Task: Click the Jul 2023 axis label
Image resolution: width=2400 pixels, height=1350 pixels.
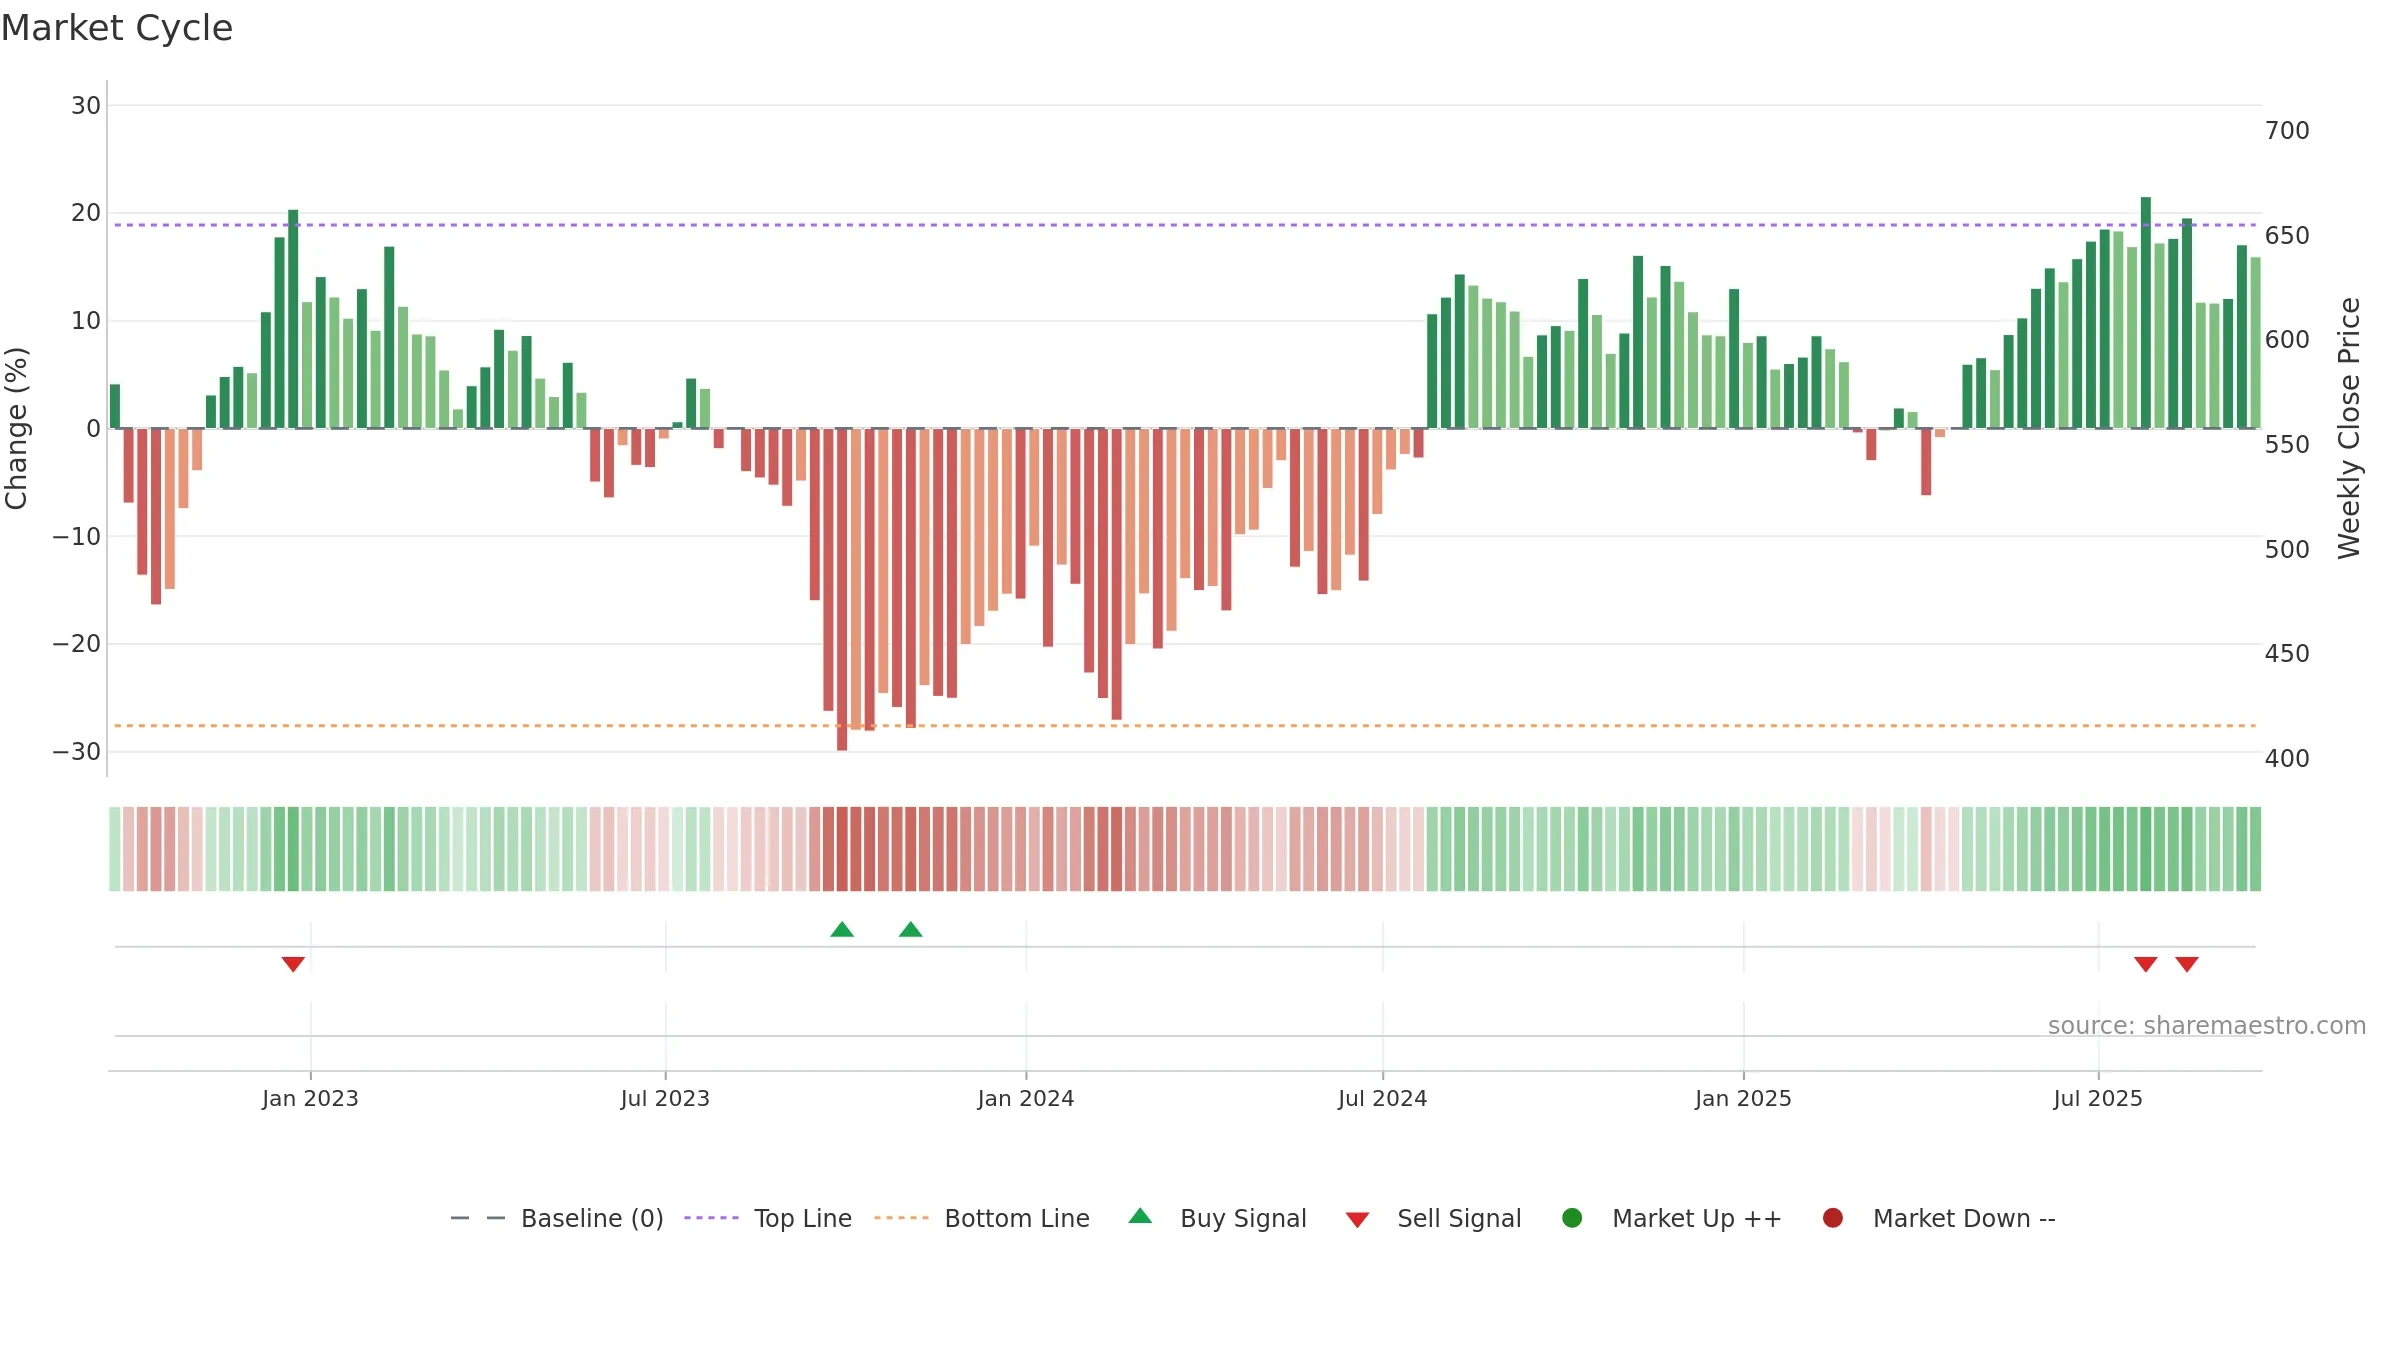Action: coord(665,1098)
